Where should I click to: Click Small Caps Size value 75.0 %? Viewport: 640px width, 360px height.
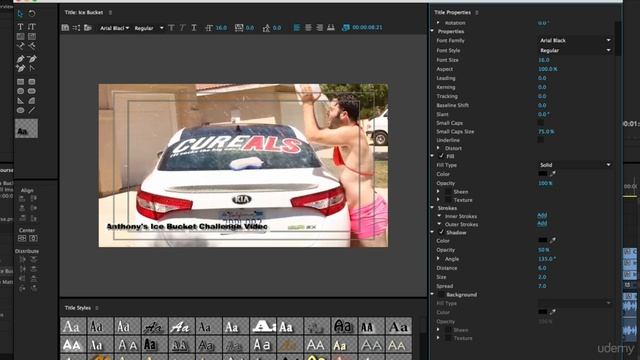pyautogui.click(x=546, y=131)
